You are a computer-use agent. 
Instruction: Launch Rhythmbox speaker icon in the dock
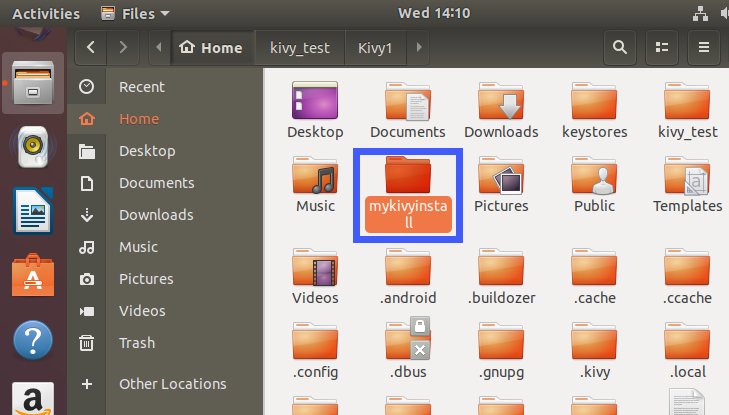[33, 147]
